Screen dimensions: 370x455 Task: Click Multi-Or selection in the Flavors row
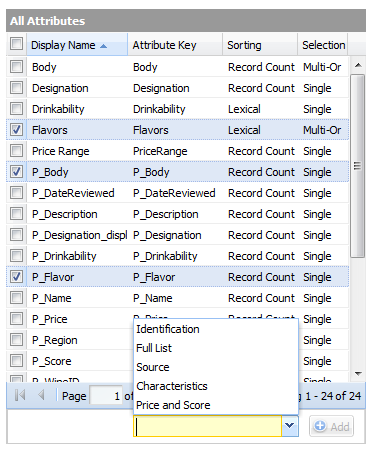pos(322,130)
